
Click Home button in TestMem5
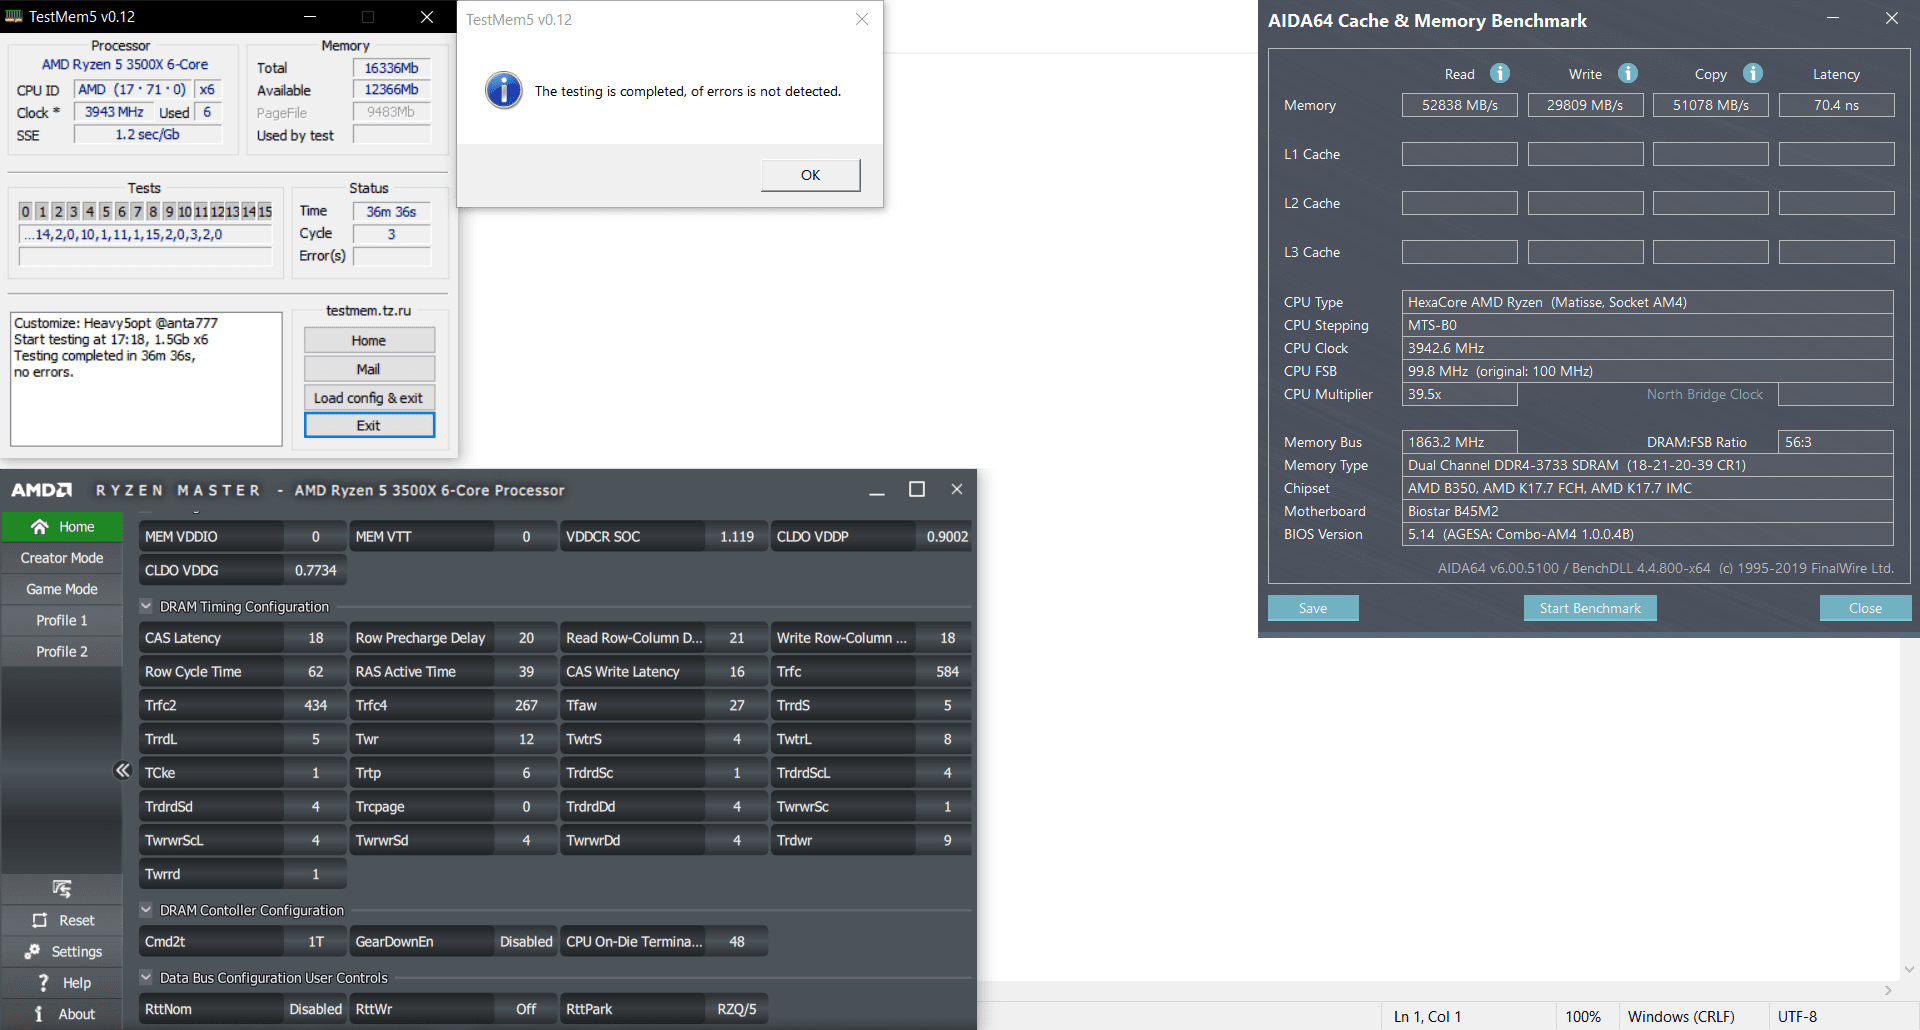point(369,340)
